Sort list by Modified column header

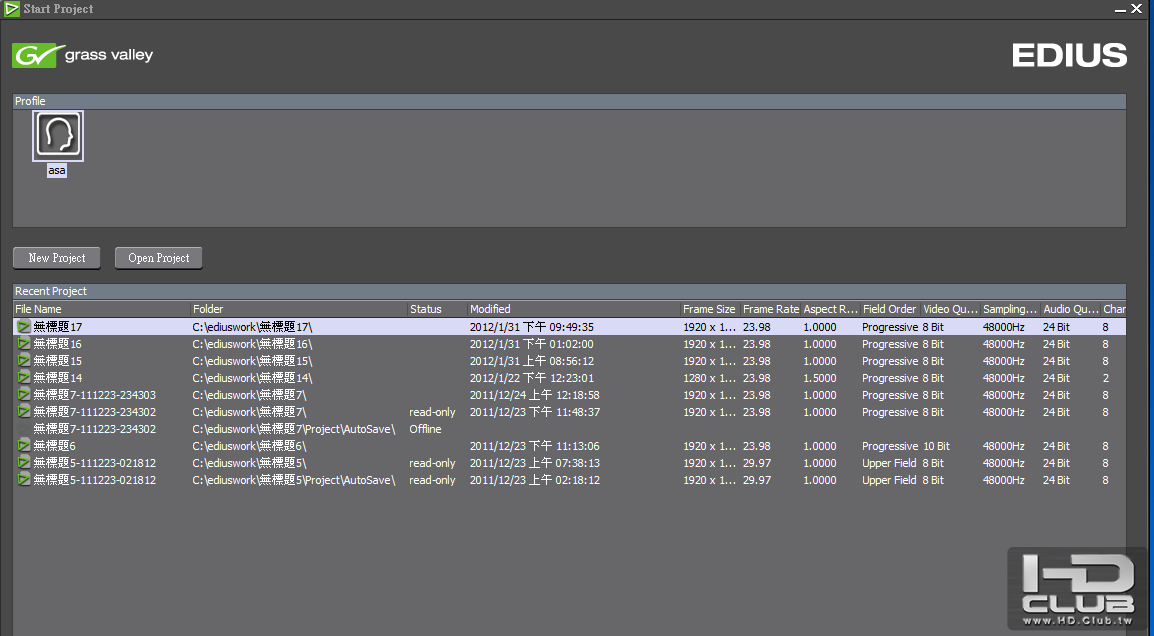[x=573, y=310]
